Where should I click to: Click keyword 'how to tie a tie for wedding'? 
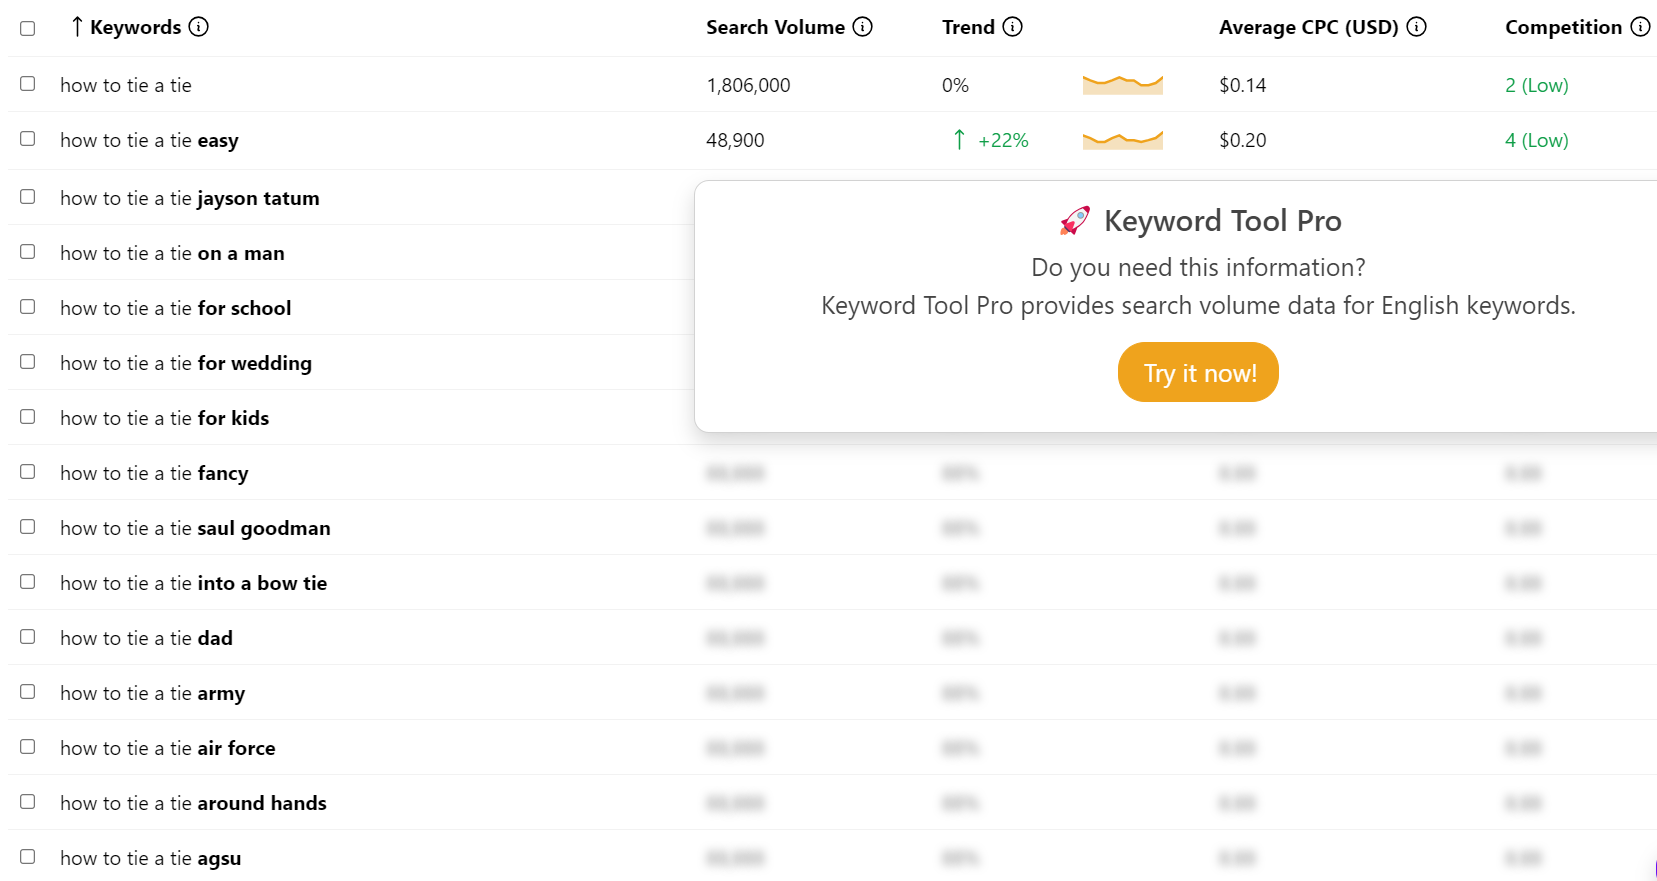(x=186, y=363)
